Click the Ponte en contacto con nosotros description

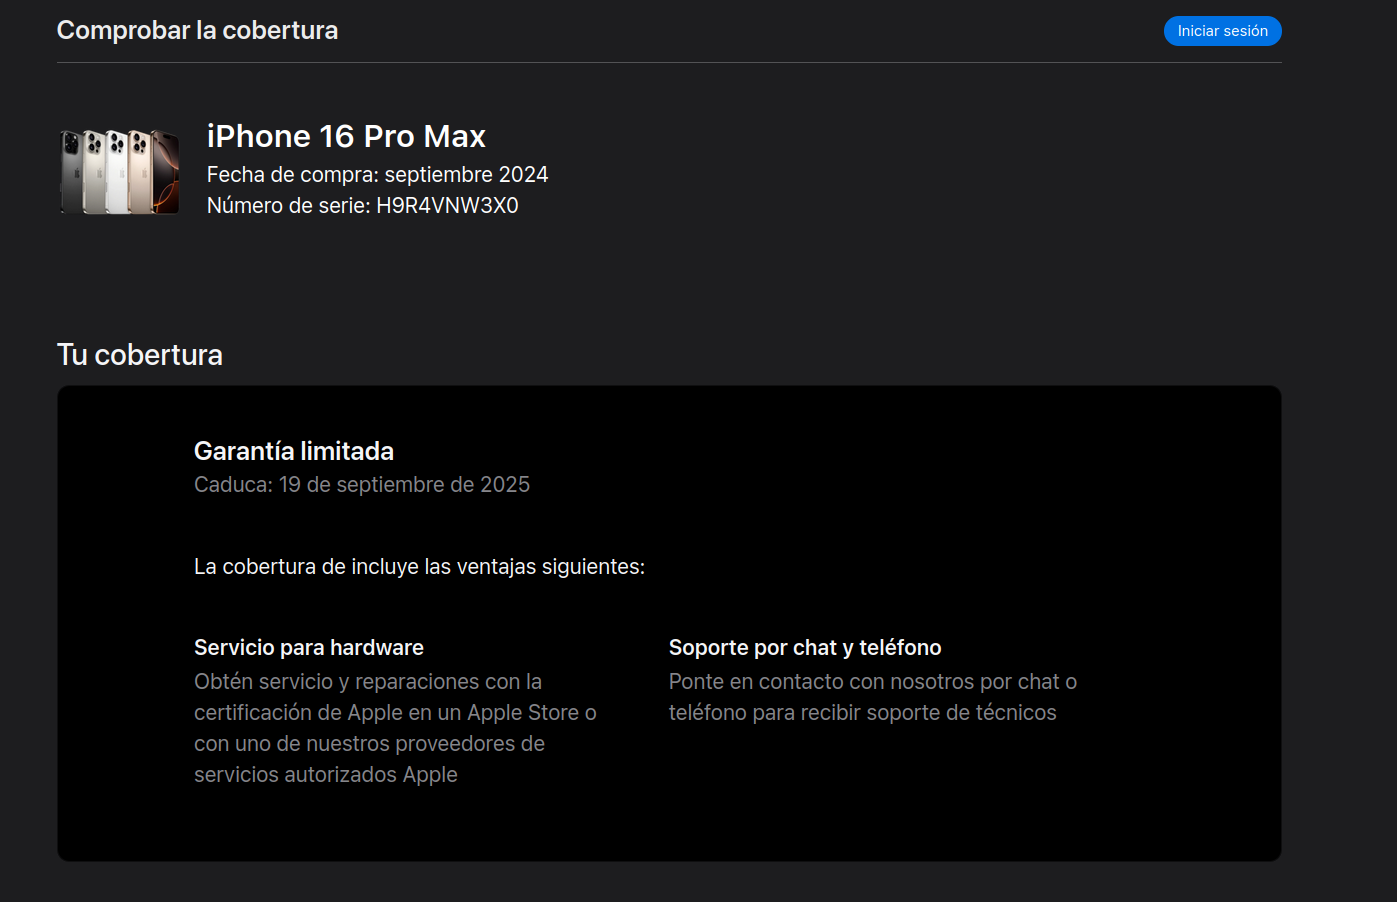873,697
